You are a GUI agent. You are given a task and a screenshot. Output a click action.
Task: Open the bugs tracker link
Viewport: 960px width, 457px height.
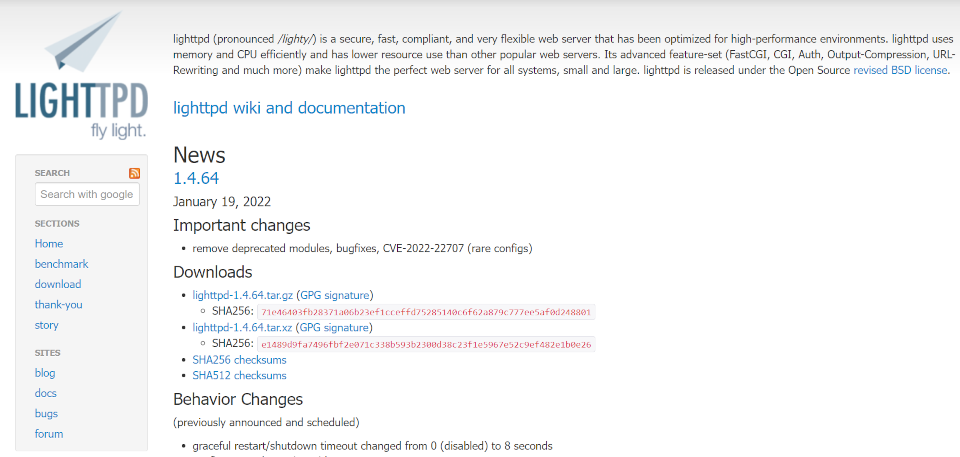point(46,413)
